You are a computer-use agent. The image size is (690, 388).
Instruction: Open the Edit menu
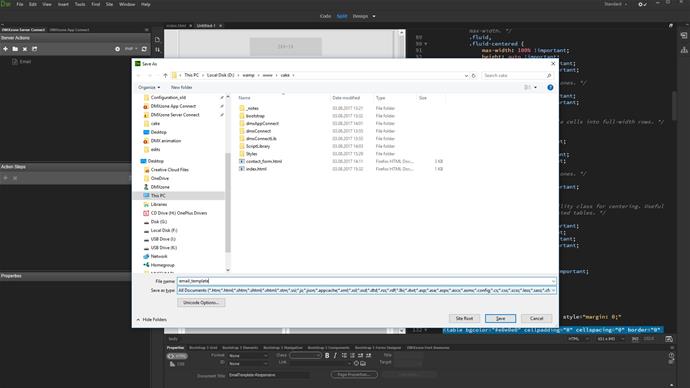[x=33, y=4]
